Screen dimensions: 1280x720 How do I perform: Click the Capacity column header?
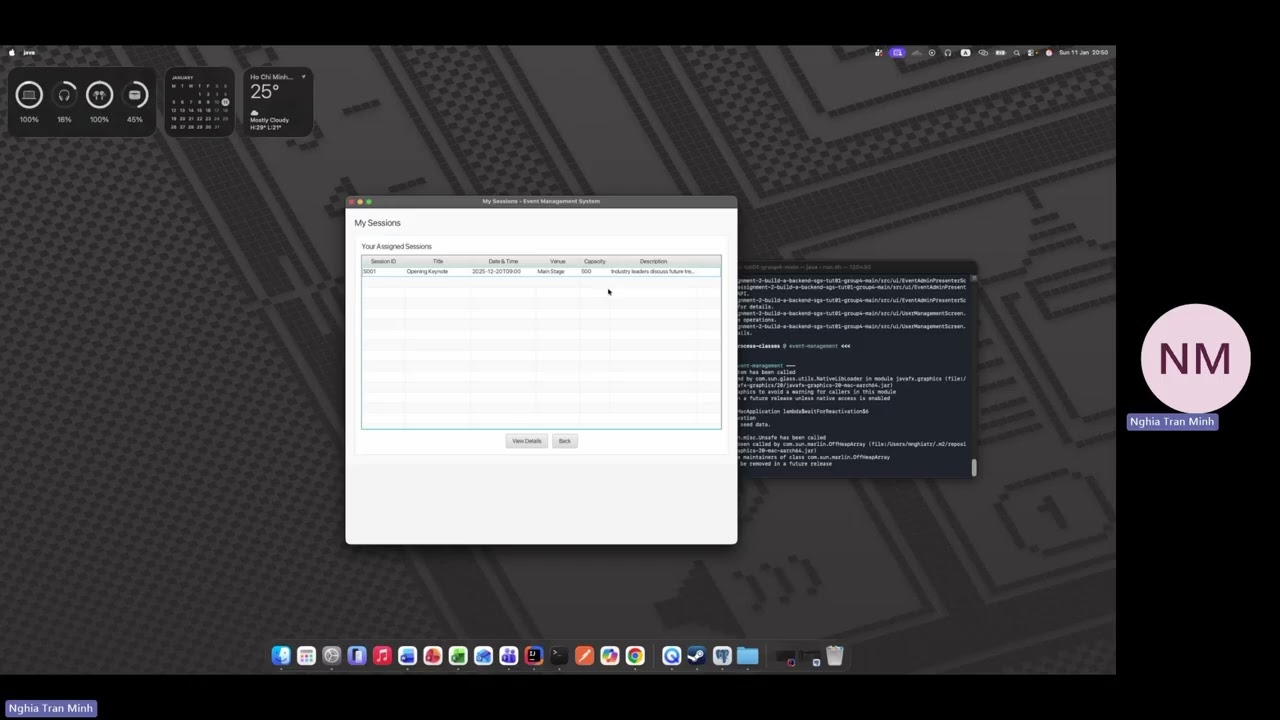[595, 261]
